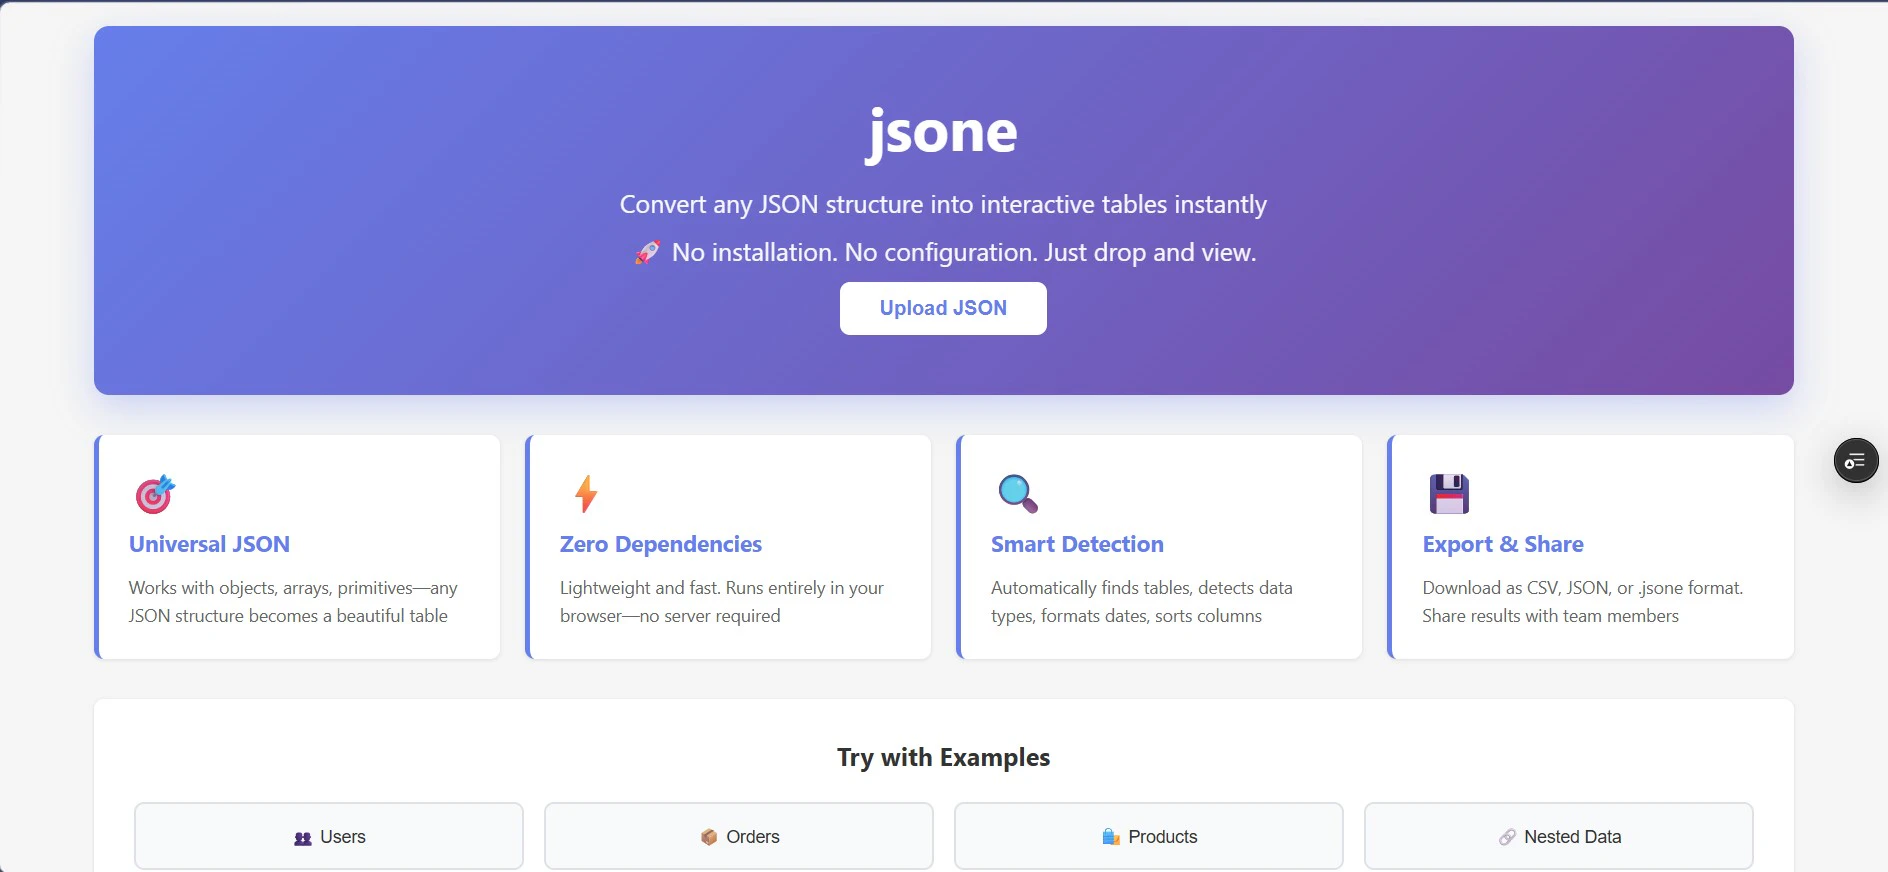Click the Upload JSON button
Viewport: 1888px width, 872px height.
pyautogui.click(x=942, y=308)
